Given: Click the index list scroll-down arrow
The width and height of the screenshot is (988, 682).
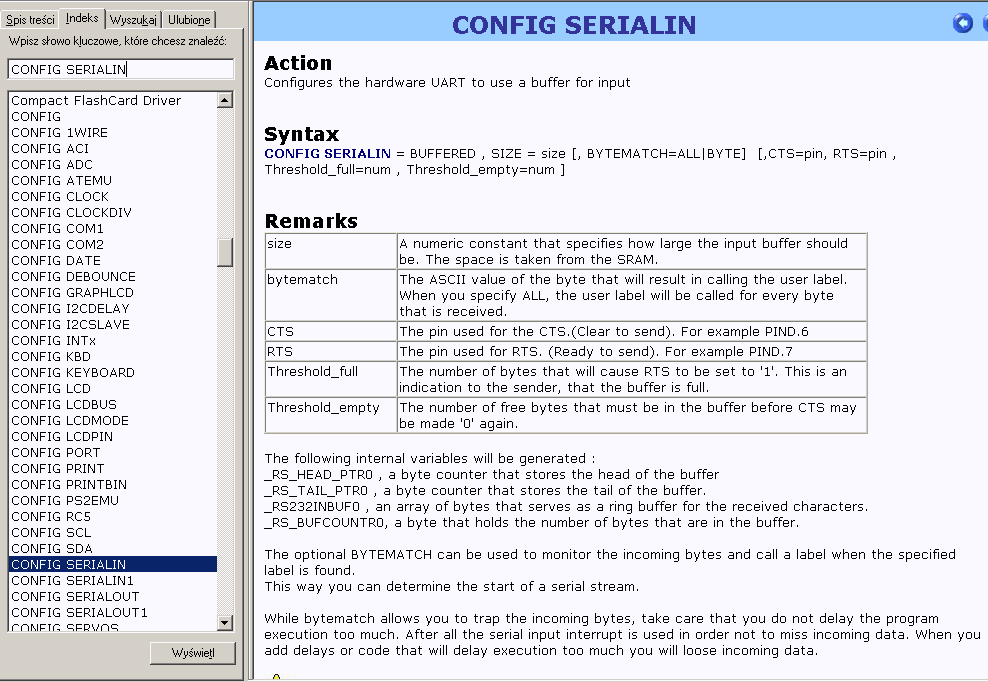Looking at the screenshot, I should pos(225,624).
